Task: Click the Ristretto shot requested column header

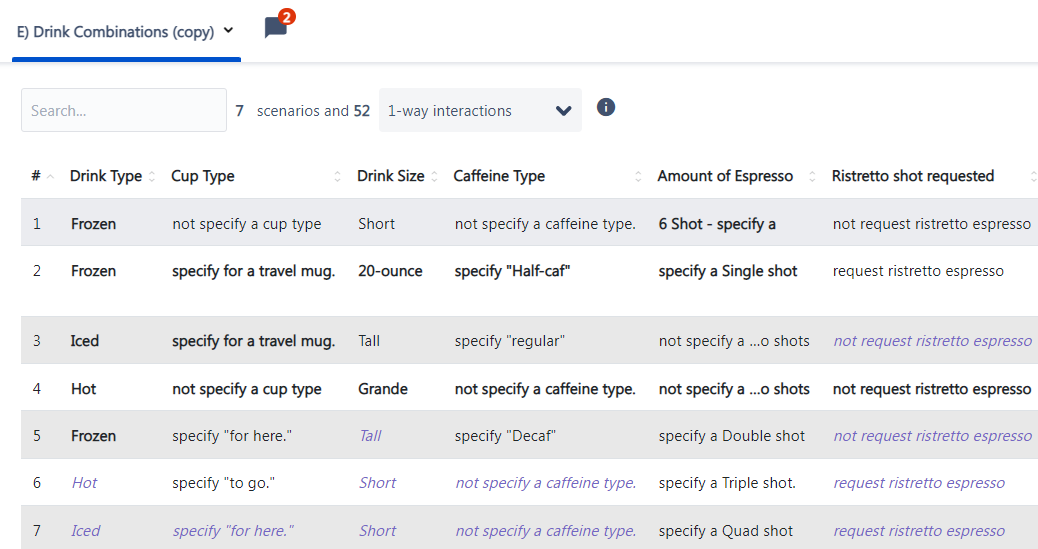Action: 913,176
